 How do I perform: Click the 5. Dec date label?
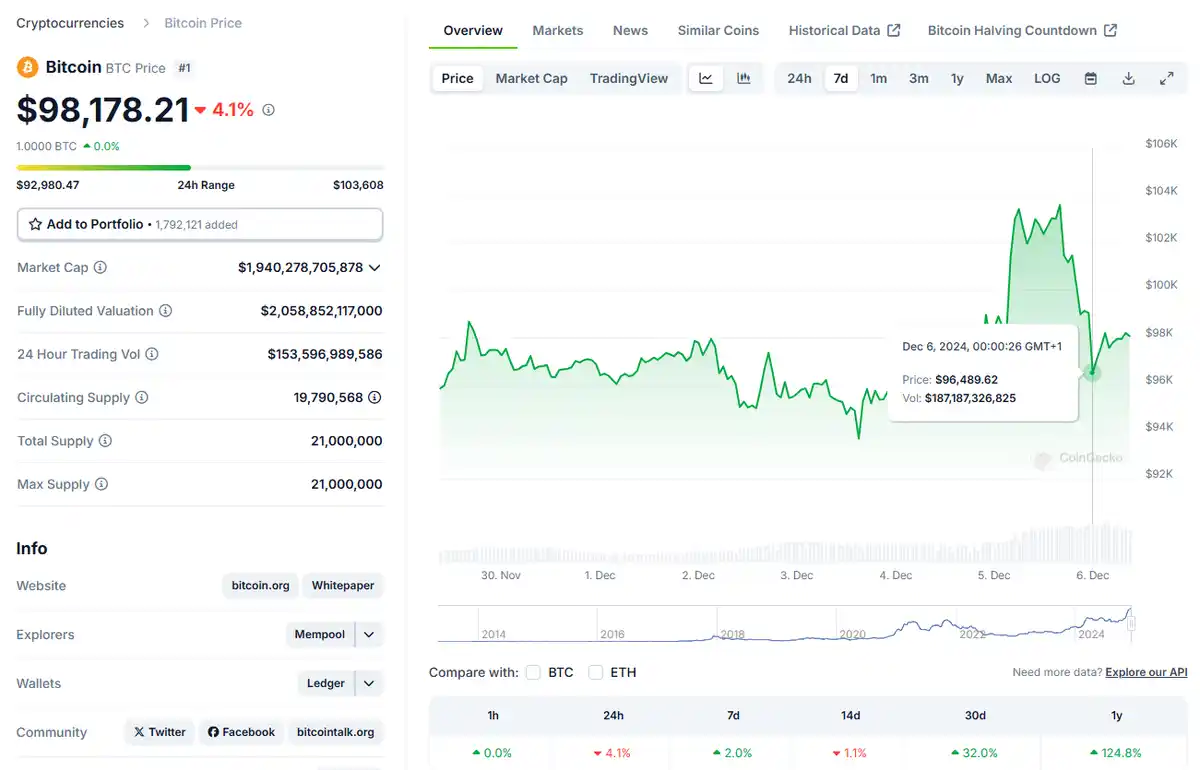(x=994, y=575)
